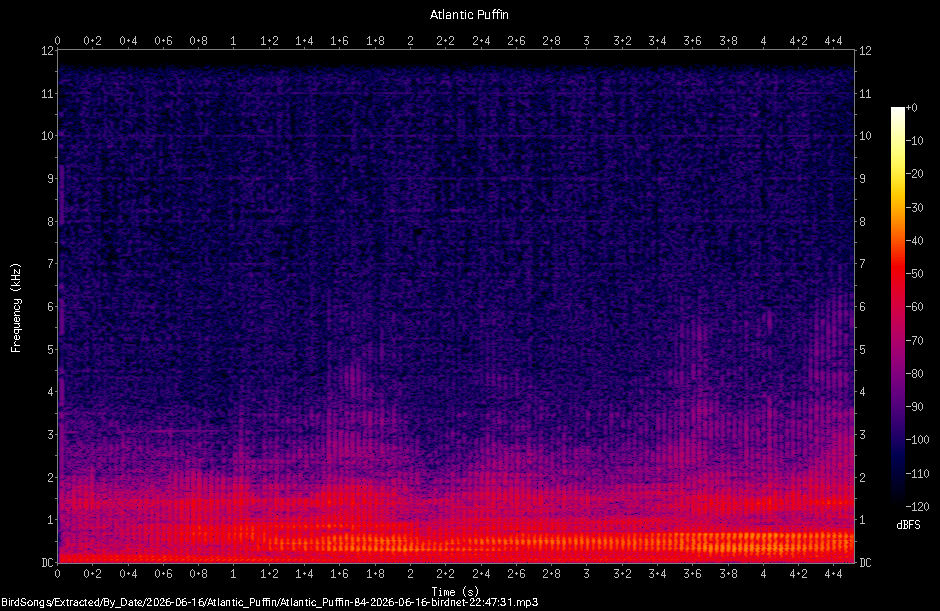Click "0·2" tick on the top time axis
Screen dimensions: 940x611
pyautogui.click(x=92, y=41)
